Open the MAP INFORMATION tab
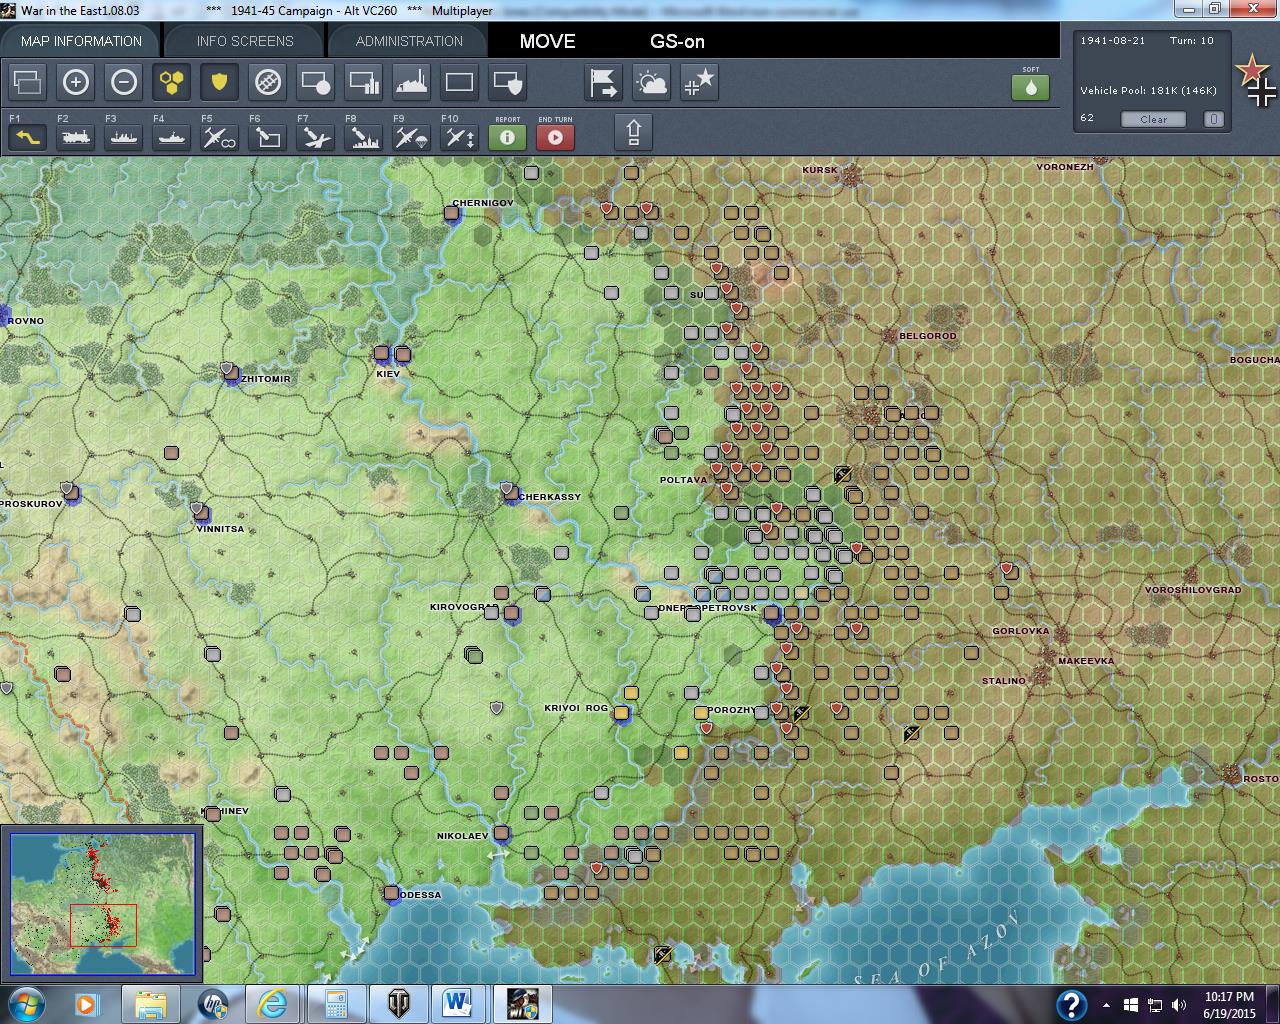The image size is (1280, 1024). click(81, 41)
